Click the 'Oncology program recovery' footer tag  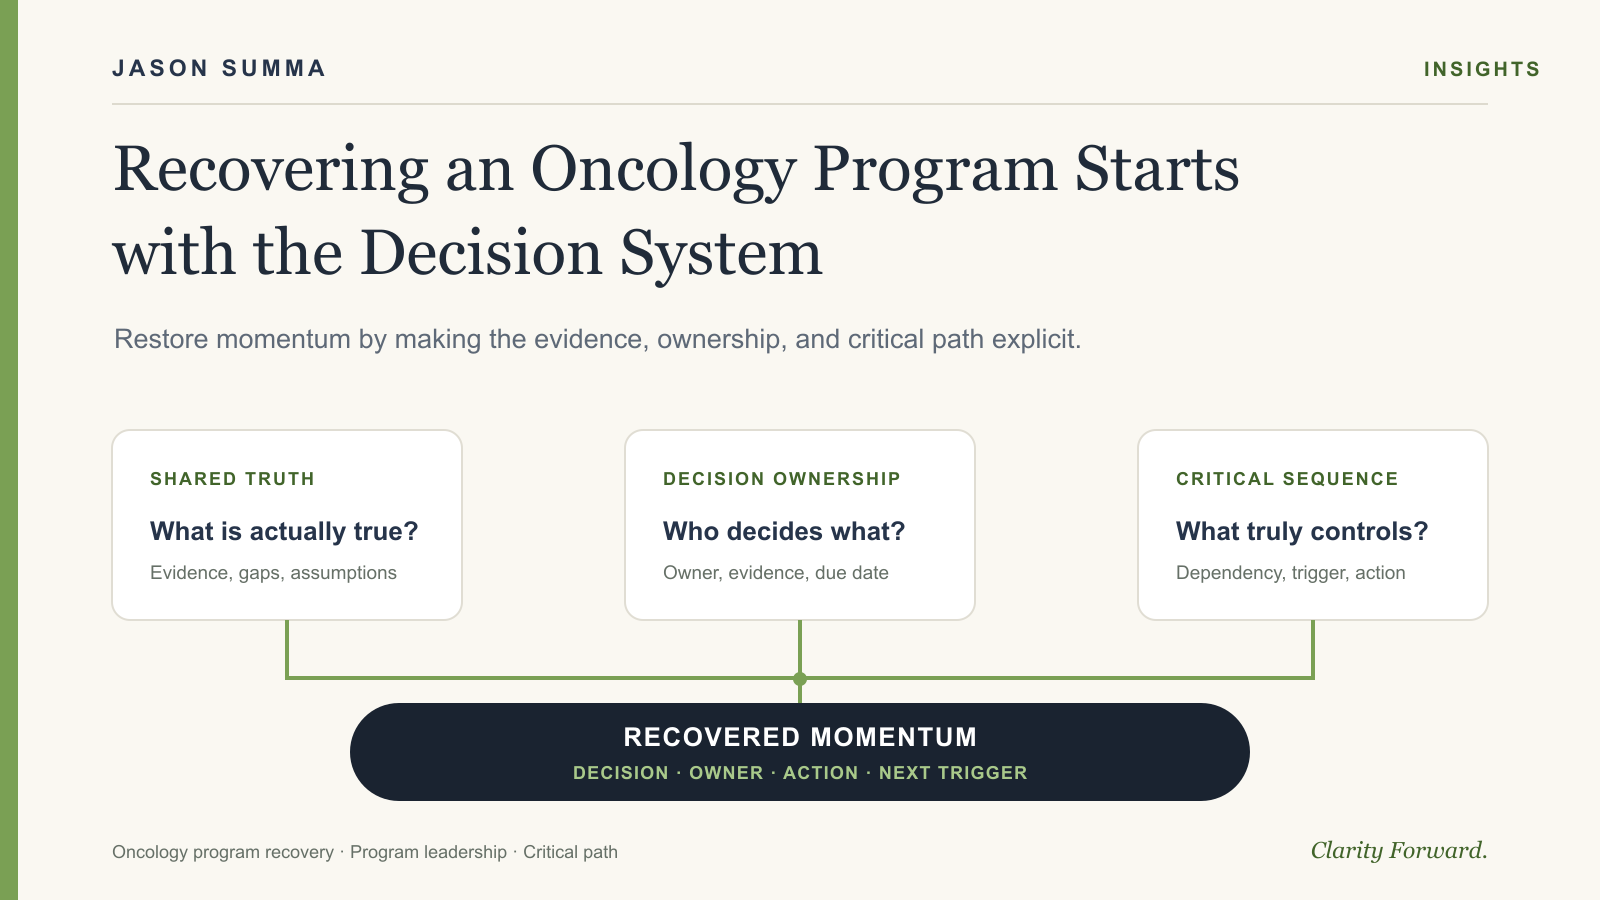[223, 852]
